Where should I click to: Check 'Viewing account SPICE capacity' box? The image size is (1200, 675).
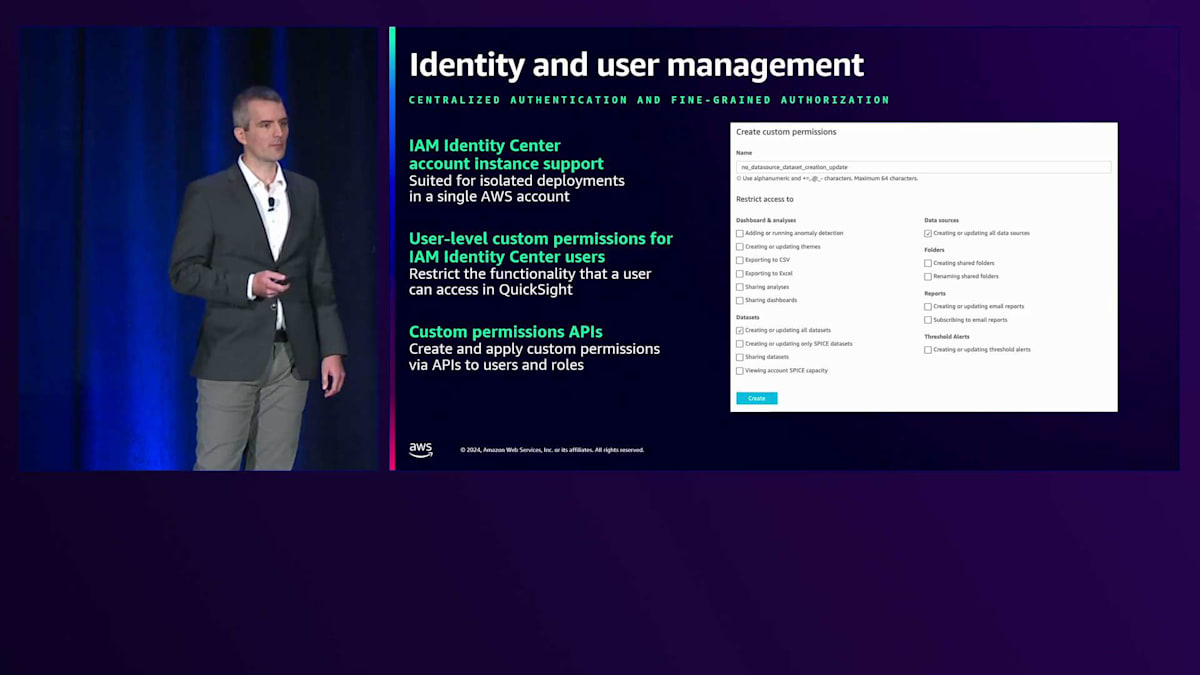(740, 370)
